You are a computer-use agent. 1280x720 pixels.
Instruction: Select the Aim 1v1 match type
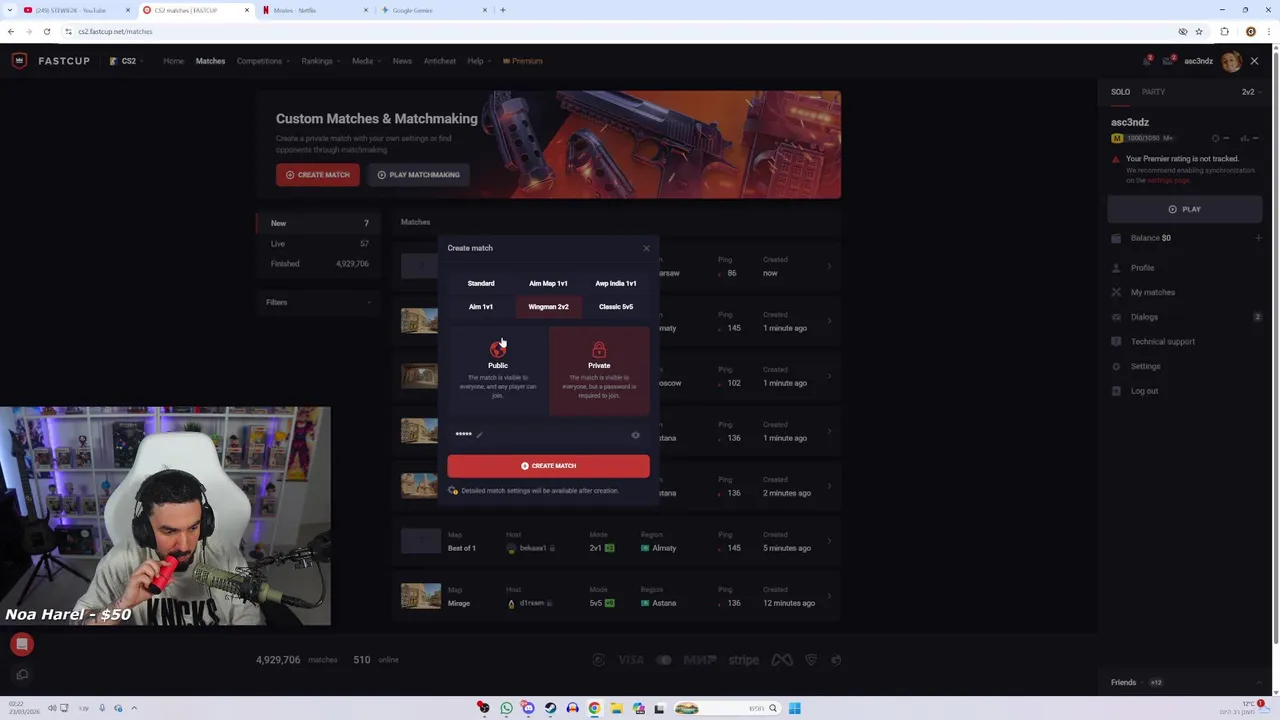pos(481,307)
